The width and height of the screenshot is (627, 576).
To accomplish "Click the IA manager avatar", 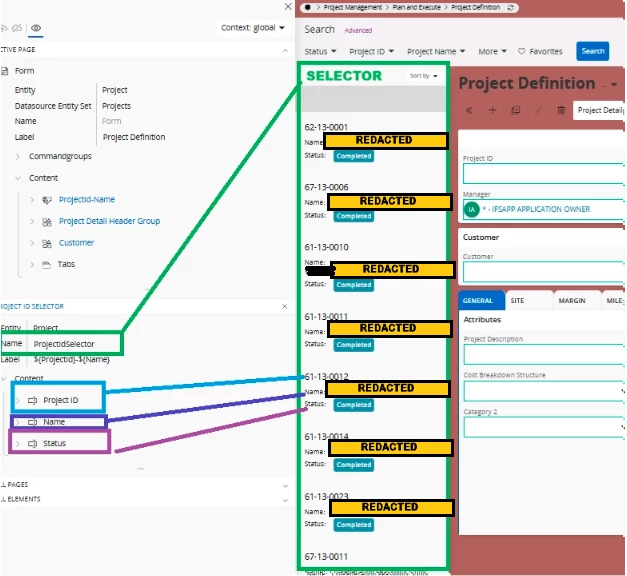I will tap(472, 210).
